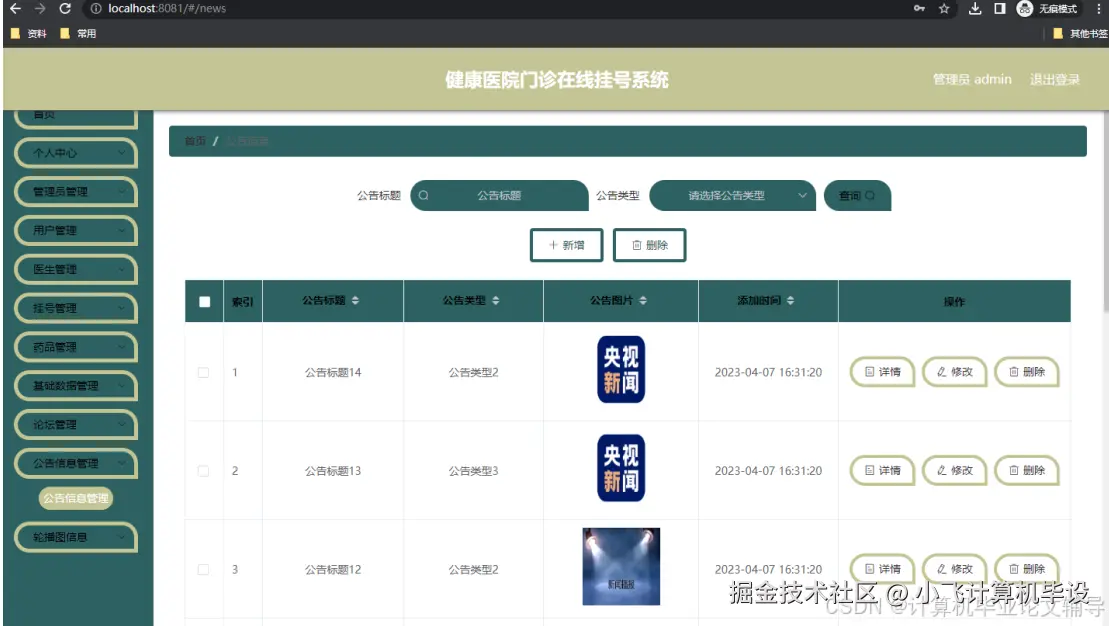This screenshot has width=1109, height=626.
Task: Check the checkbox for row 索引 1
Action: [203, 371]
